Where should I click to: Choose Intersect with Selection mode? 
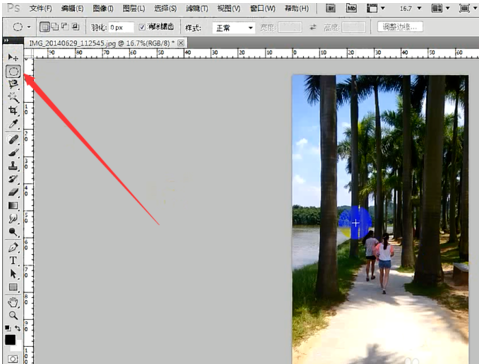[75, 27]
